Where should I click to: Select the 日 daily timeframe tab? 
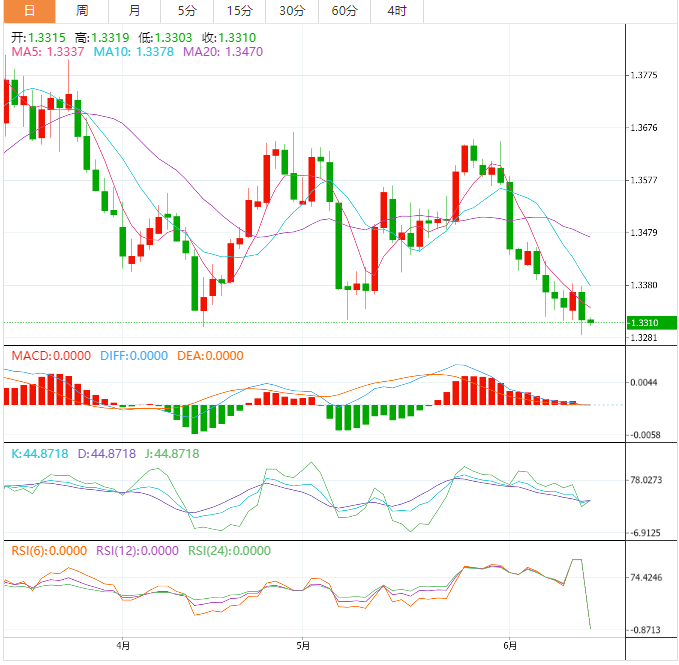28,11
